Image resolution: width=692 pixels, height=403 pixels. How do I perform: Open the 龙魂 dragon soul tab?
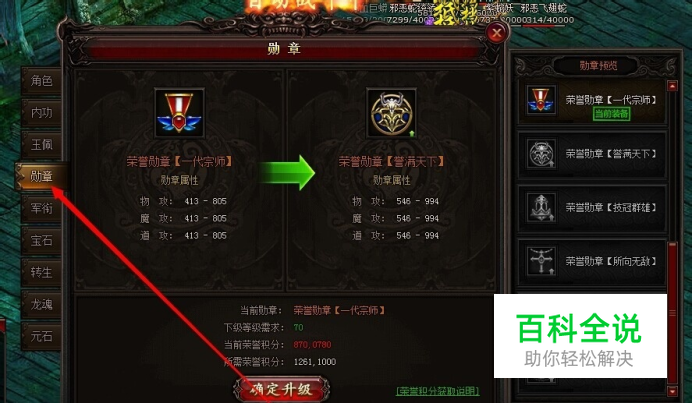41,304
